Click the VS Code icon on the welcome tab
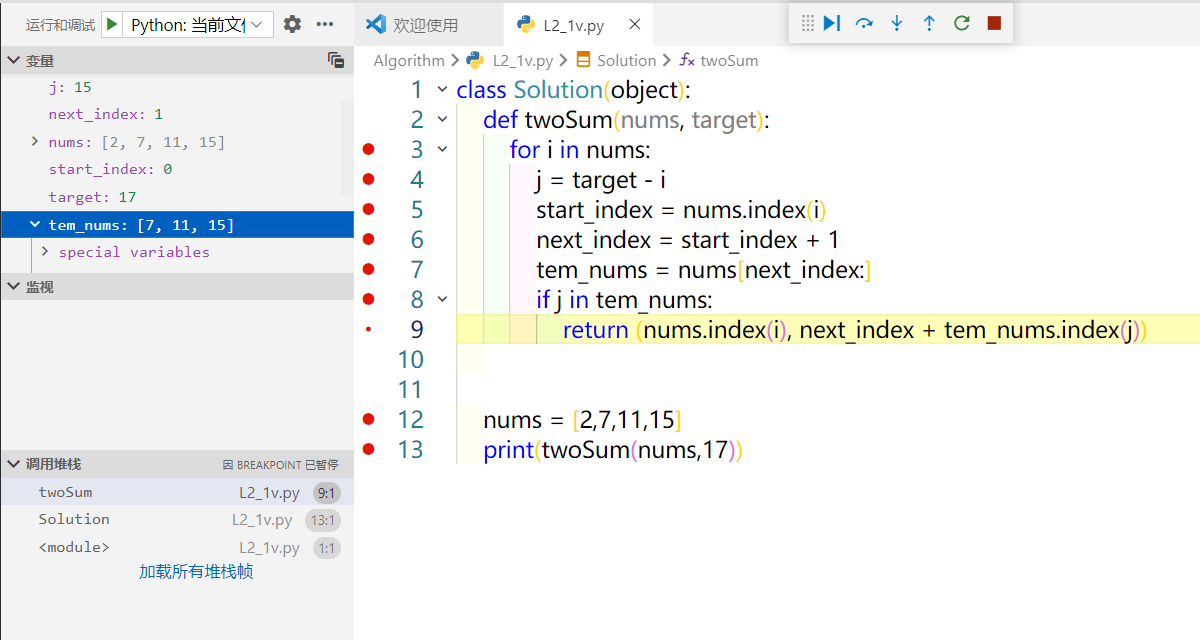 pos(376,25)
